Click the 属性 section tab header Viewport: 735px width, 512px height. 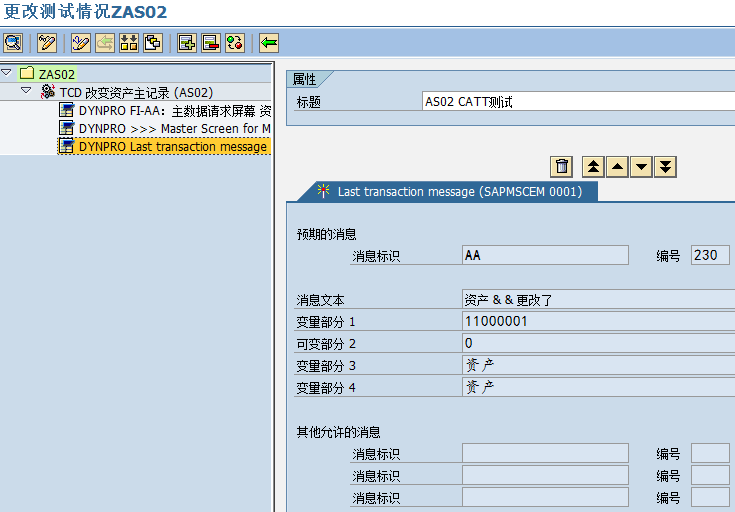pyautogui.click(x=303, y=80)
